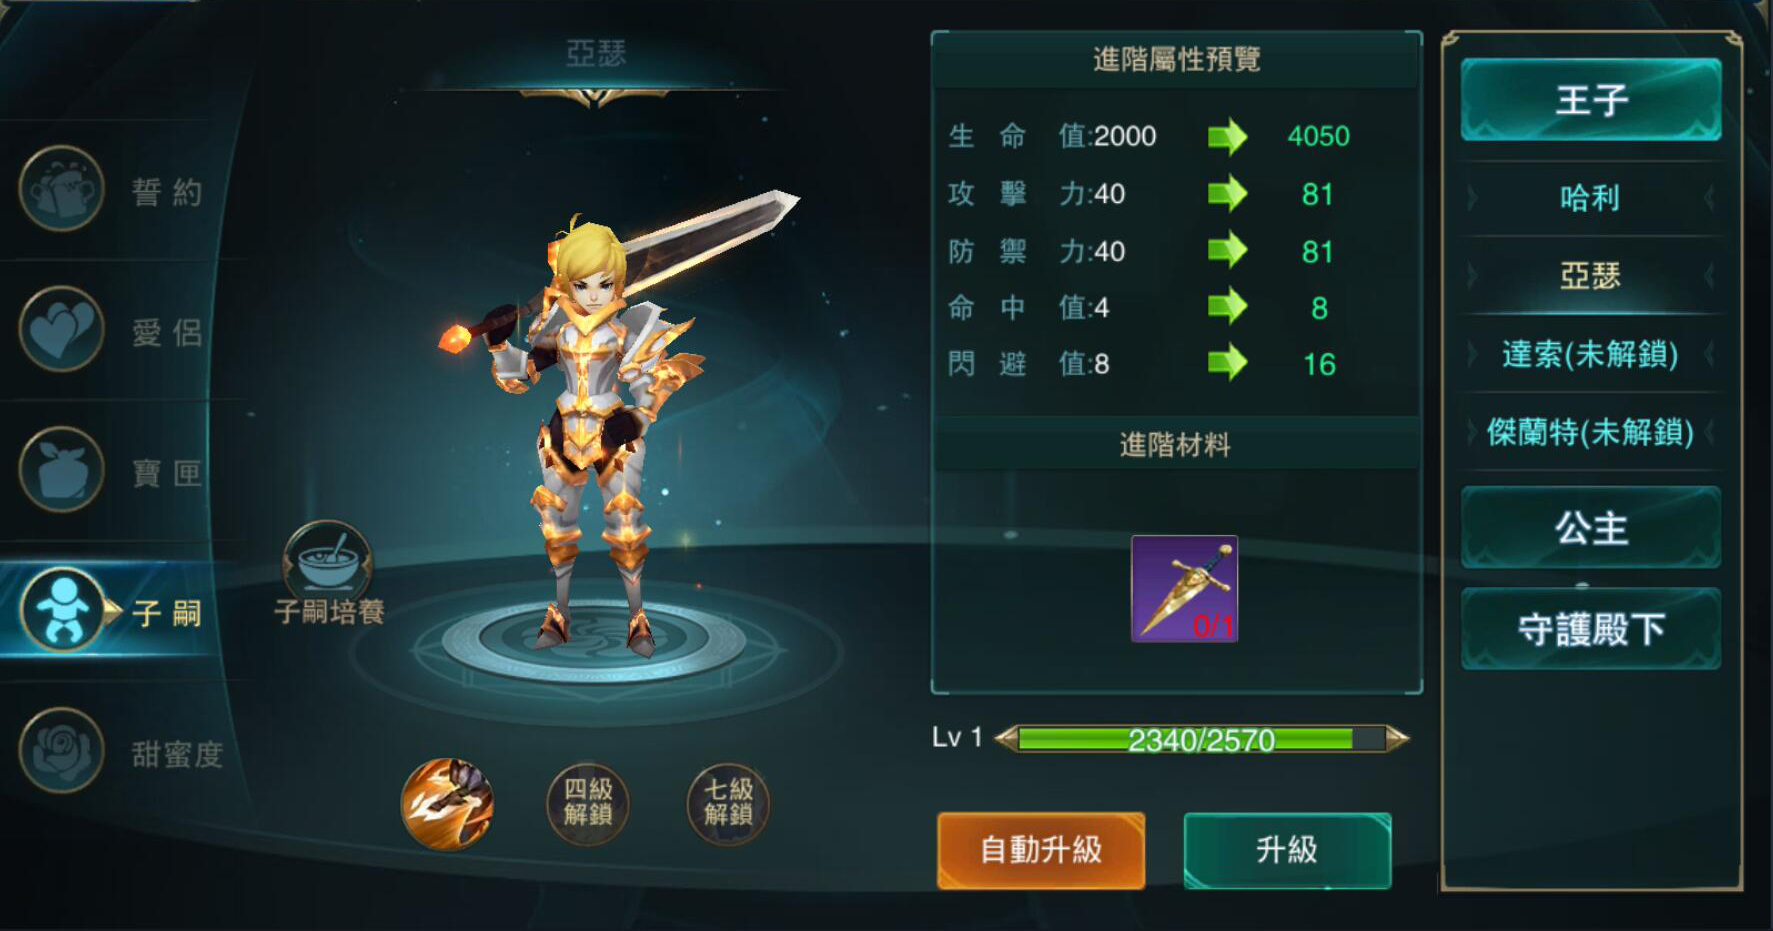Open the 甜蜜度 rose icon
1773x931 pixels.
click(61, 750)
